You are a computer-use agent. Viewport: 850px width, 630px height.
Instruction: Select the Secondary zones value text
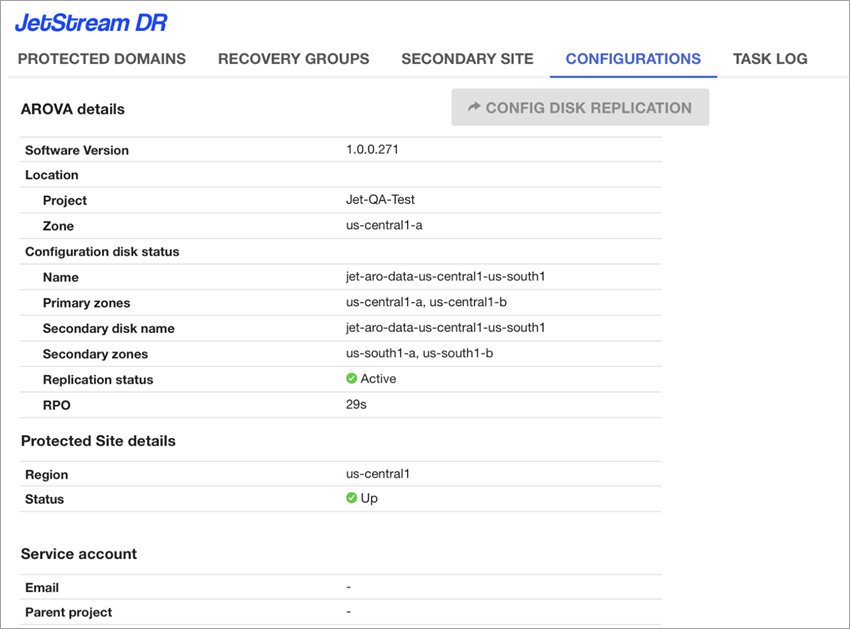click(419, 353)
